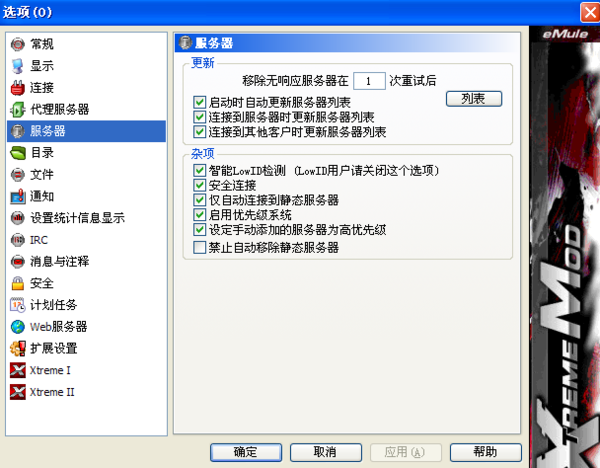
Task: Click the 显示 (Display) monitor icon
Action: click(x=18, y=66)
